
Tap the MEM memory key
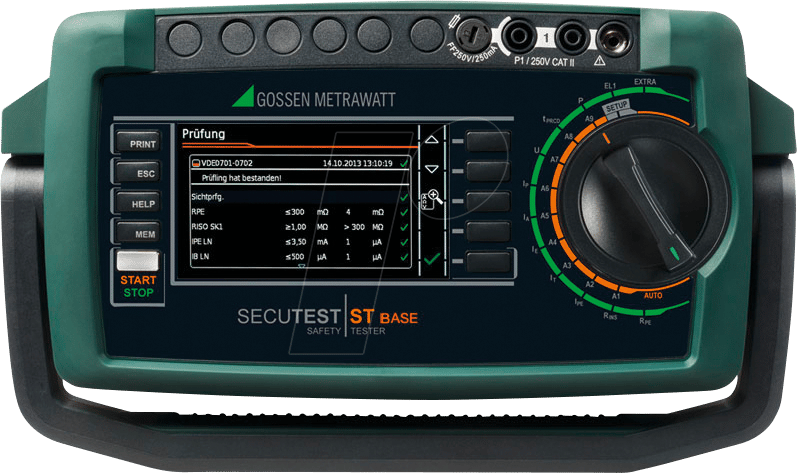coord(137,234)
